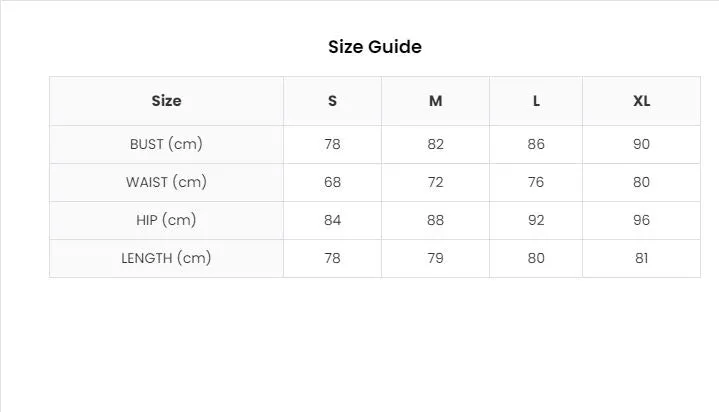Select the Size column header
Image resolution: width=719 pixels, height=412 pixels.
pyautogui.click(x=166, y=101)
